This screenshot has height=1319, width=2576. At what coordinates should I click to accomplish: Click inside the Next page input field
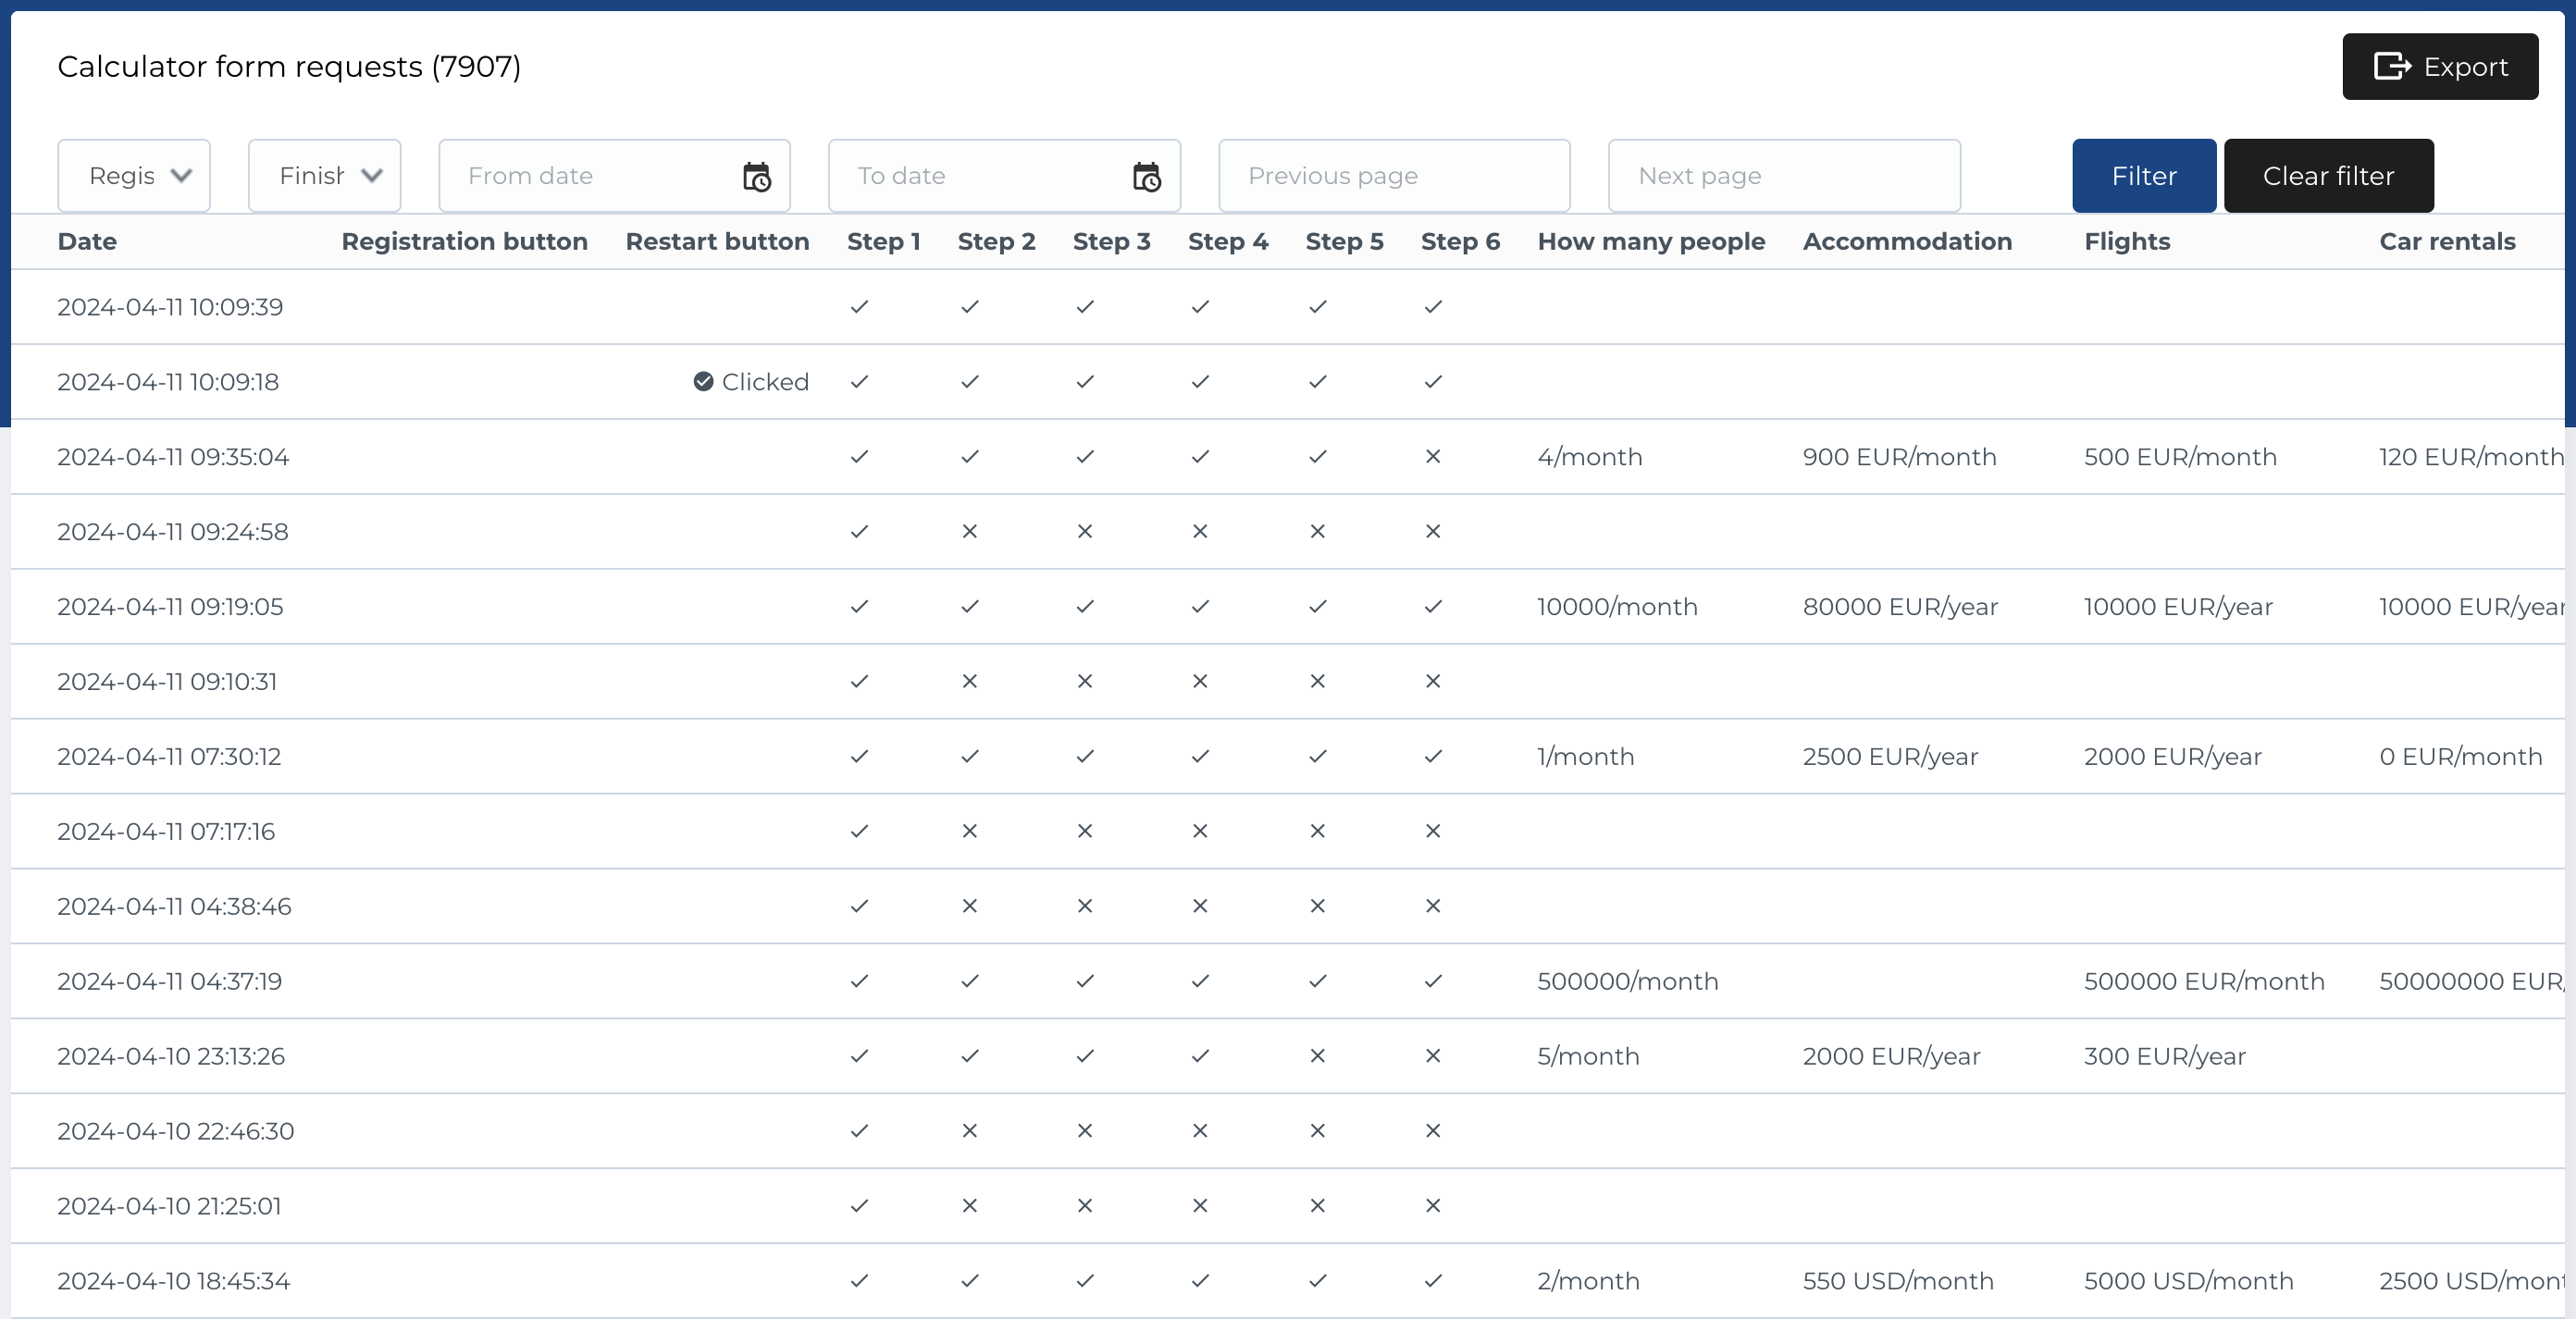(1784, 175)
